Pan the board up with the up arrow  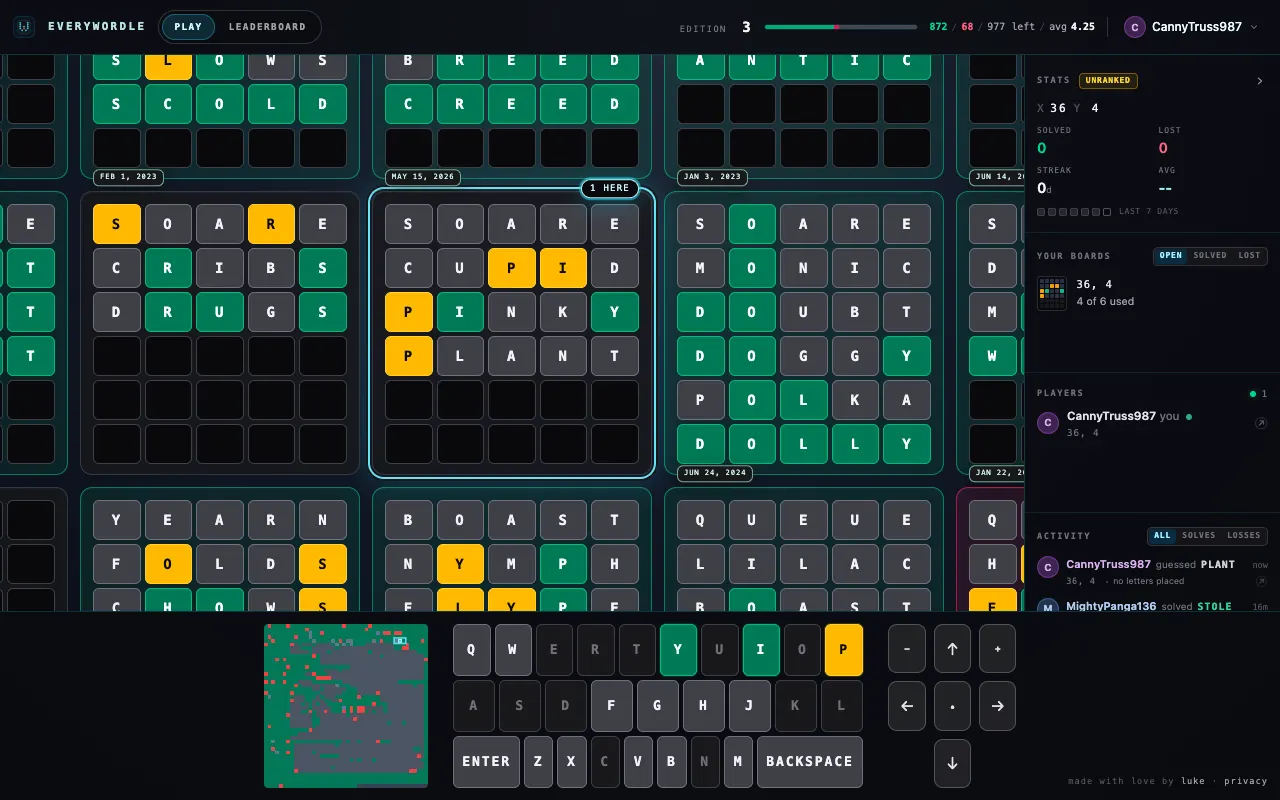952,649
